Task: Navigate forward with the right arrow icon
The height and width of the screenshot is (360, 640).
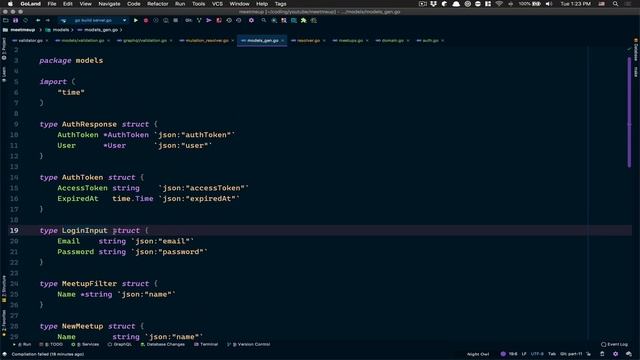Action: click(47, 20)
